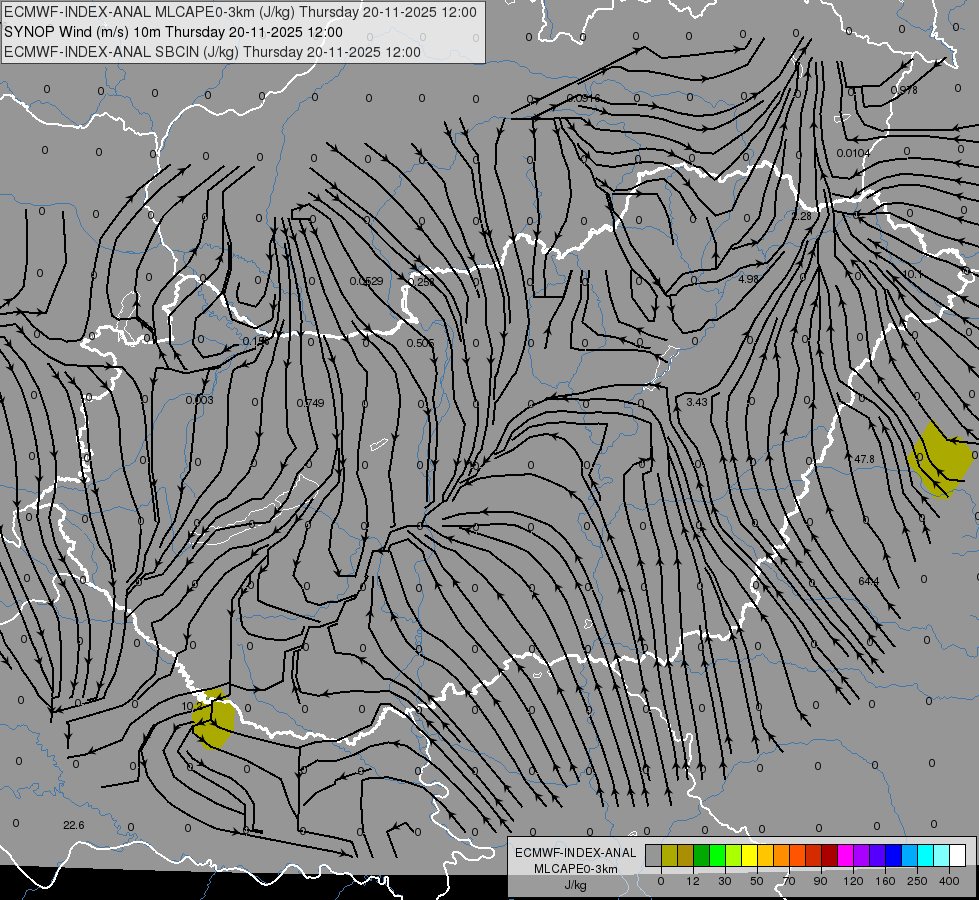
Task: Click the legend scale value '120'
Action: (853, 881)
